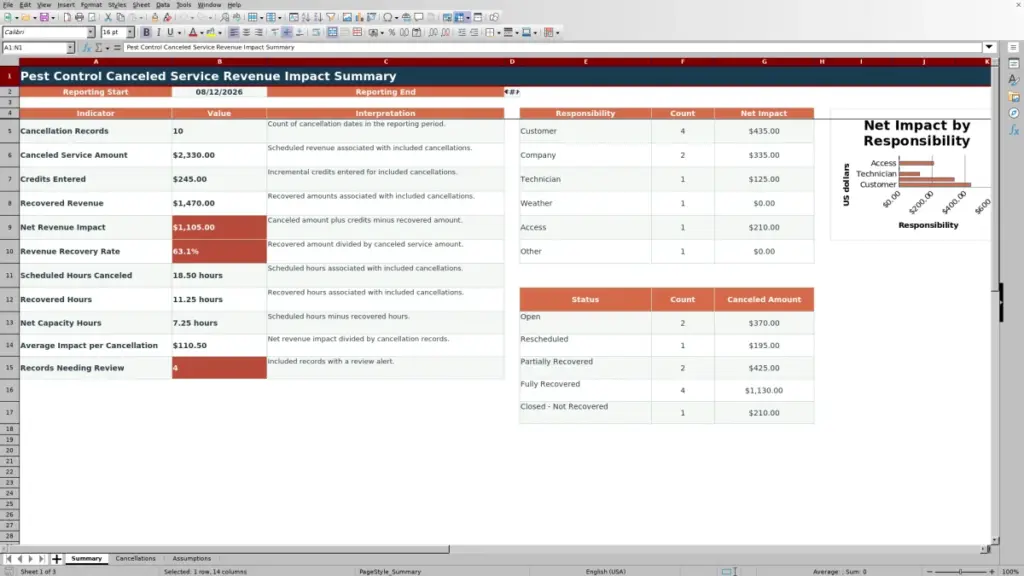Image resolution: width=1024 pixels, height=576 pixels.
Task: Click the AutoFilter funnel icon
Action: click(x=331, y=18)
